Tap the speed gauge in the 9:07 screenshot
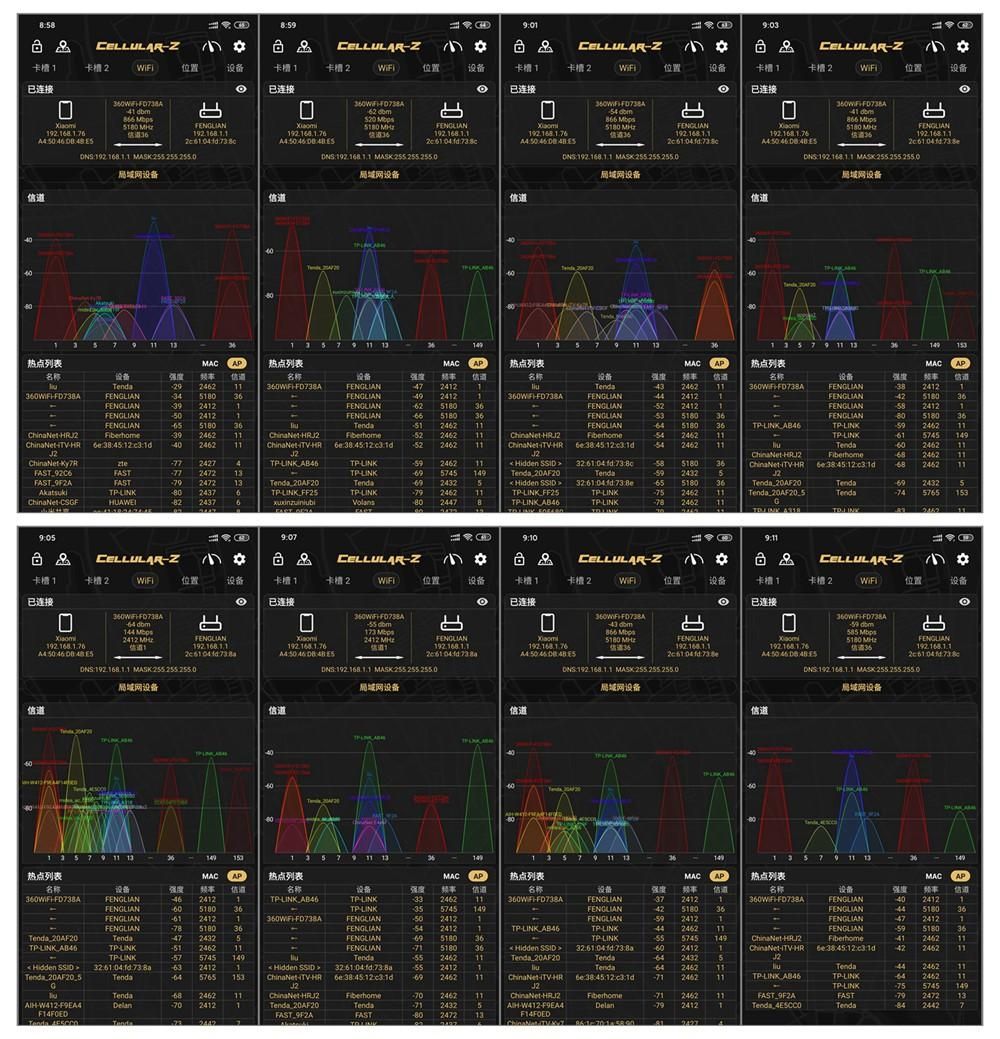The height and width of the screenshot is (1039, 1000). (453, 559)
